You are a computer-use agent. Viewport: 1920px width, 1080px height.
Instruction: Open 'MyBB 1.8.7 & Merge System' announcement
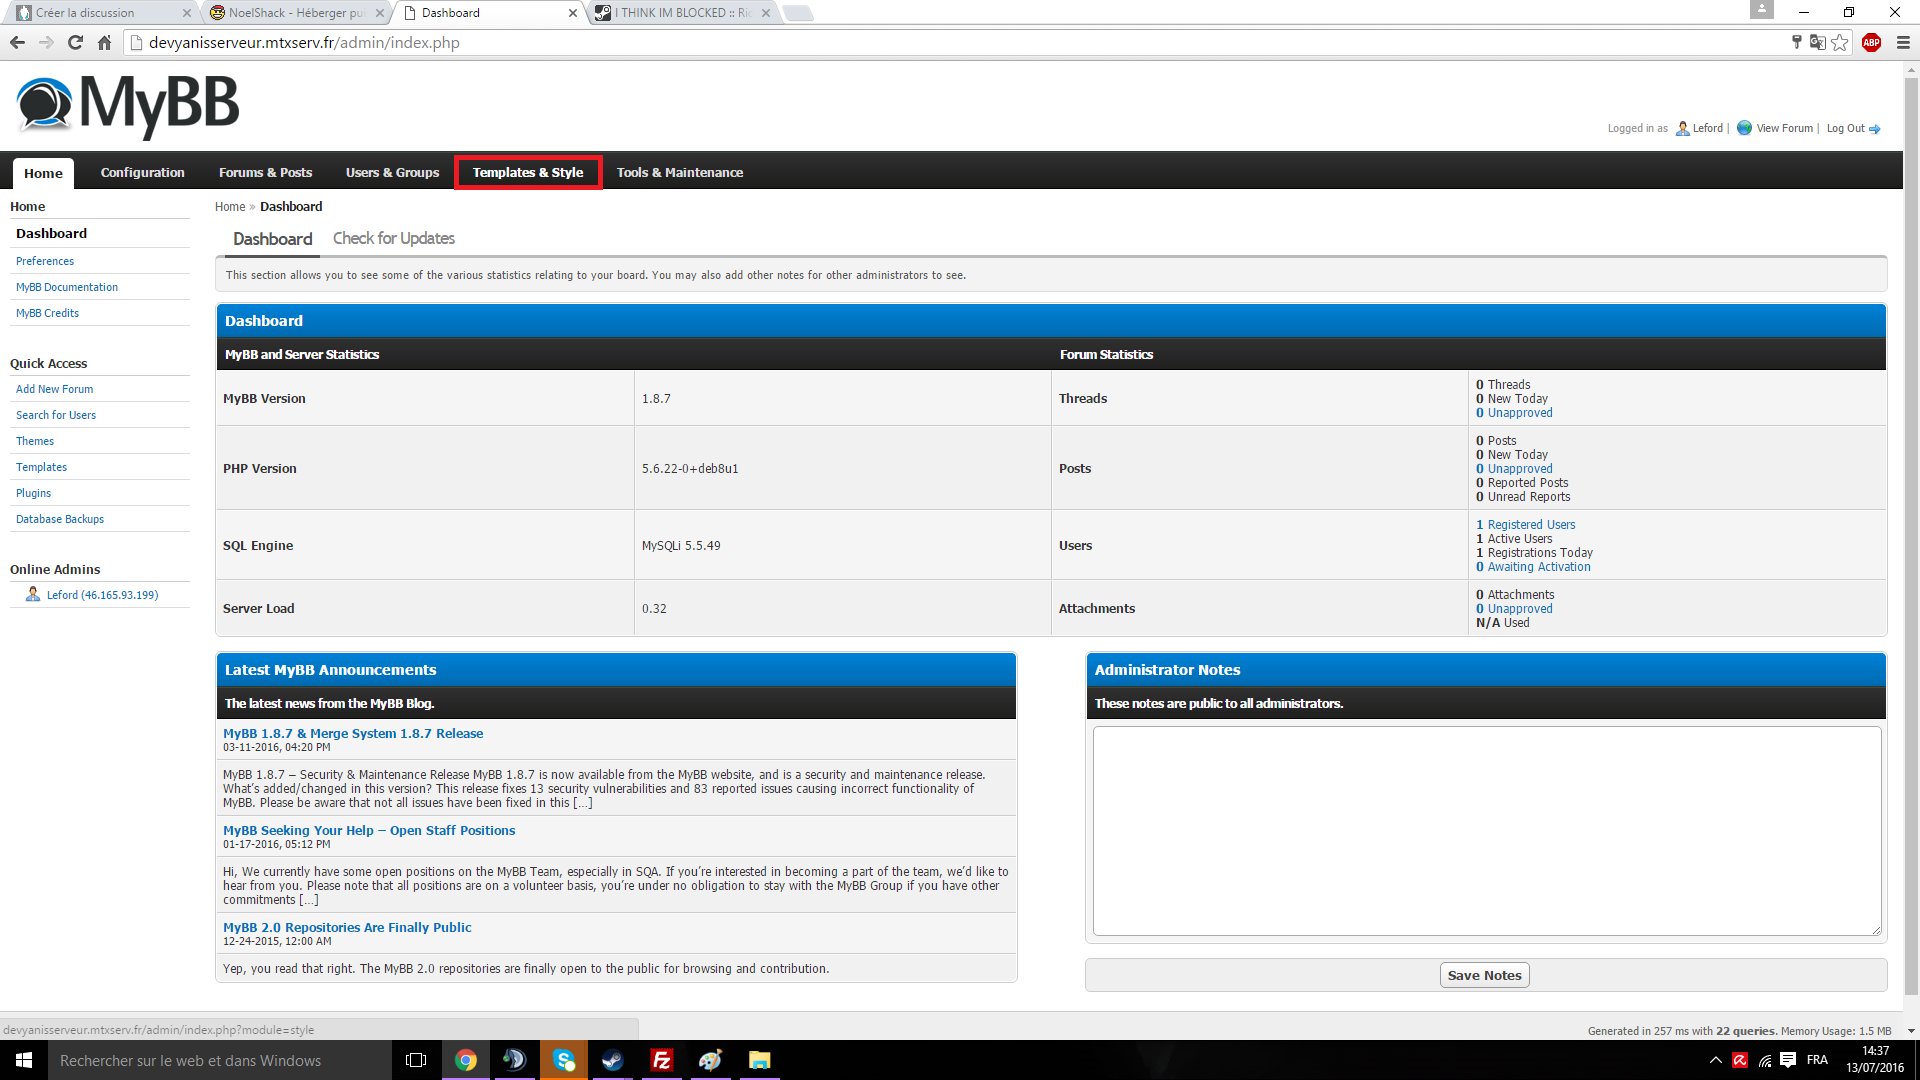coord(353,733)
